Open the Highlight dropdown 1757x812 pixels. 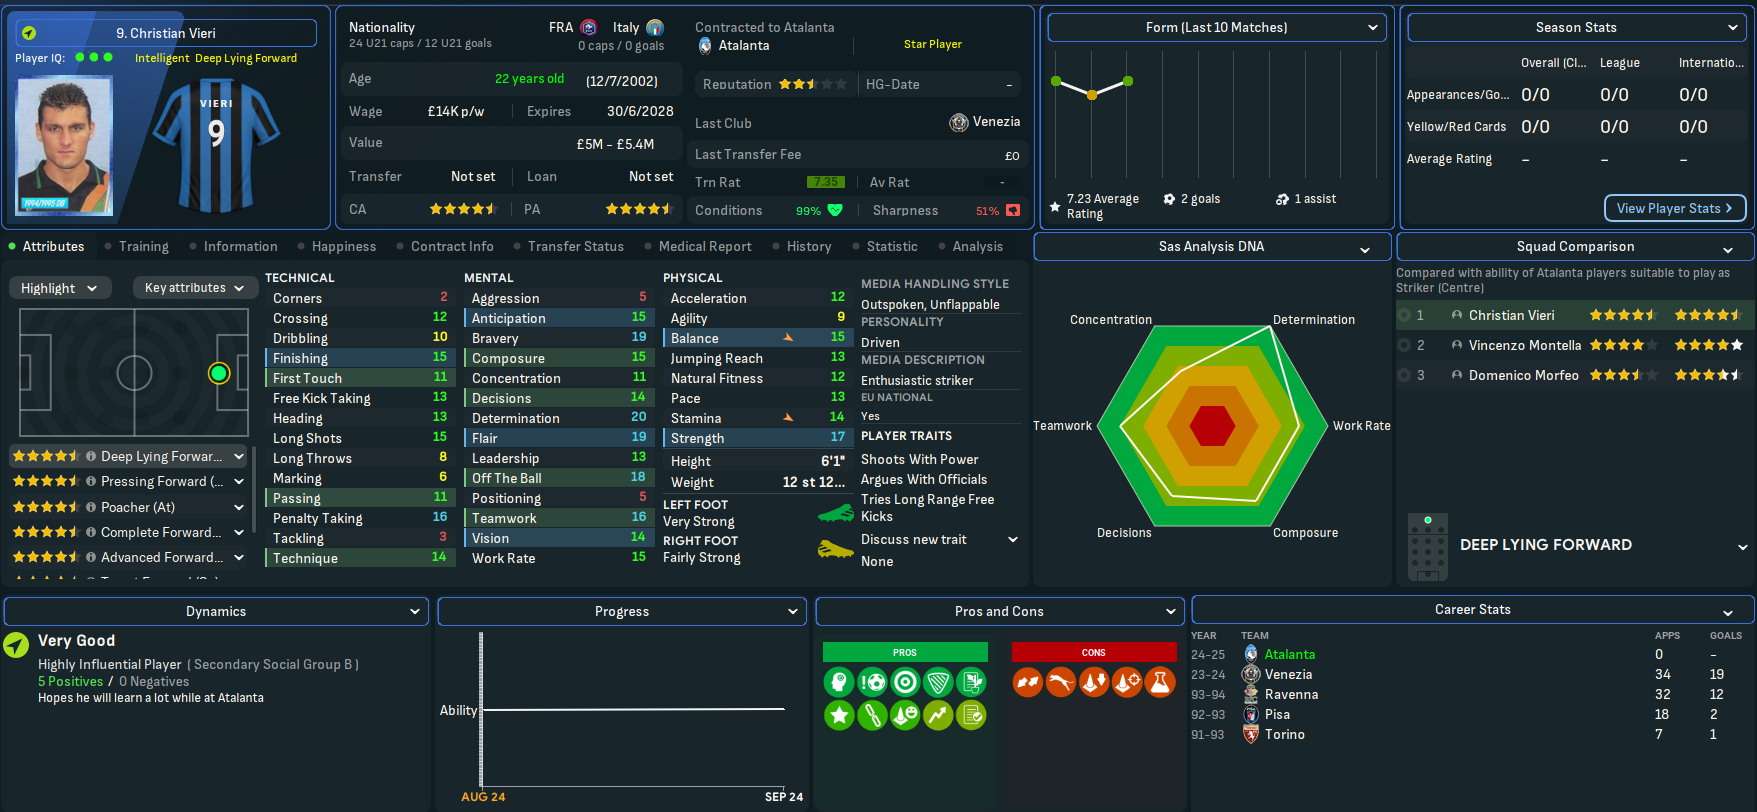[x=59, y=288]
